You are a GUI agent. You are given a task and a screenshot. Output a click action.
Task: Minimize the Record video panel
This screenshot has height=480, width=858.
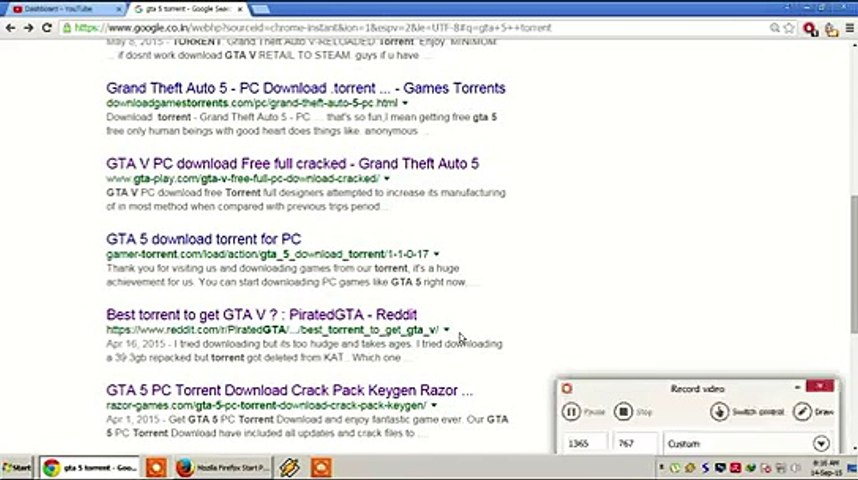[x=797, y=387]
